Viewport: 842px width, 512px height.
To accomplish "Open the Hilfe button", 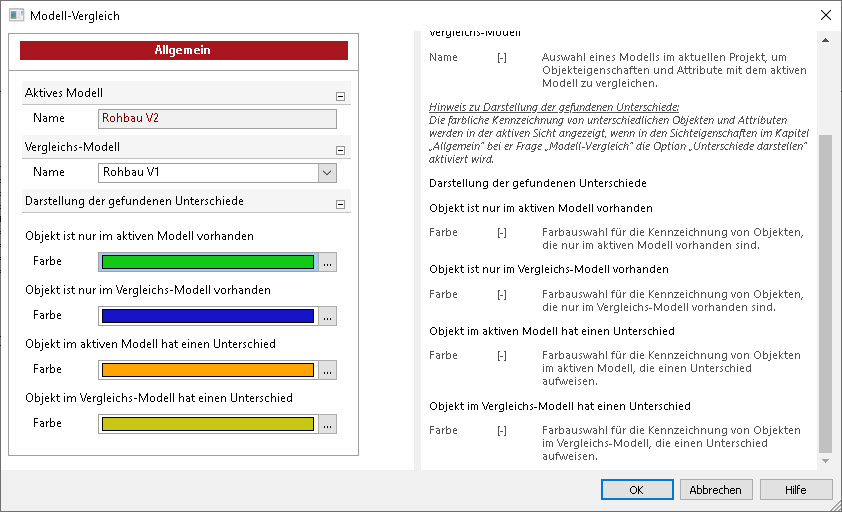I will point(796,489).
